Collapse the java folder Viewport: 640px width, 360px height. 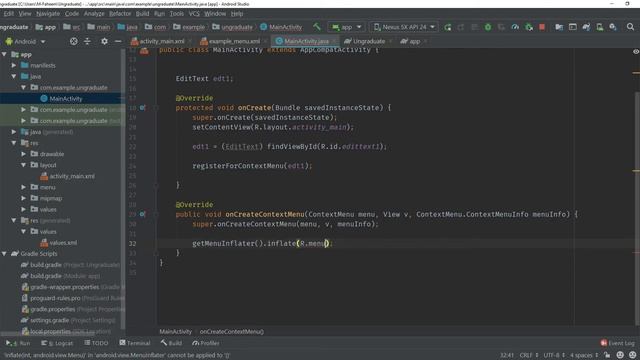[x=14, y=76]
